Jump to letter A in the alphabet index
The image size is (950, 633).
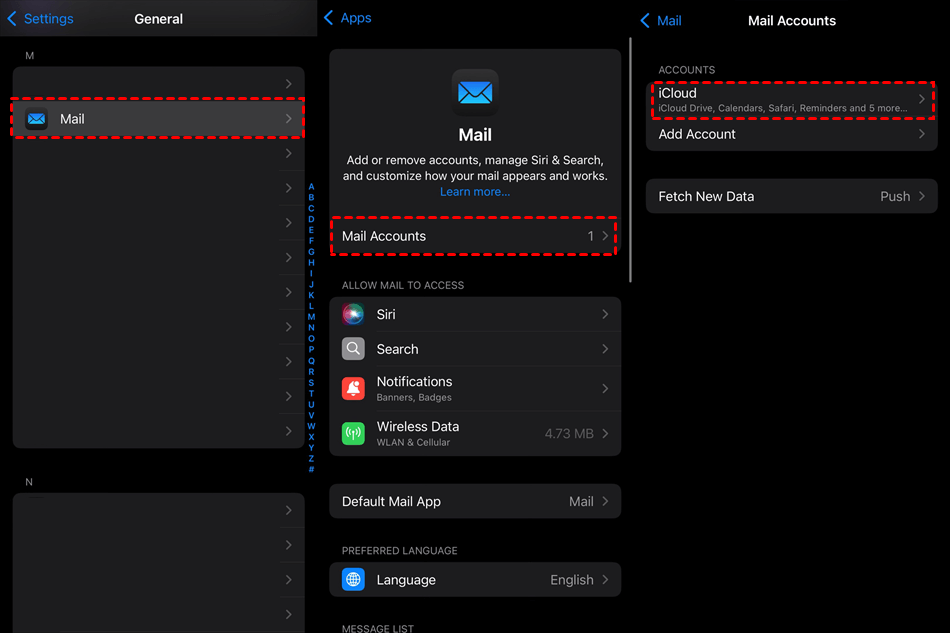pyautogui.click(x=311, y=187)
